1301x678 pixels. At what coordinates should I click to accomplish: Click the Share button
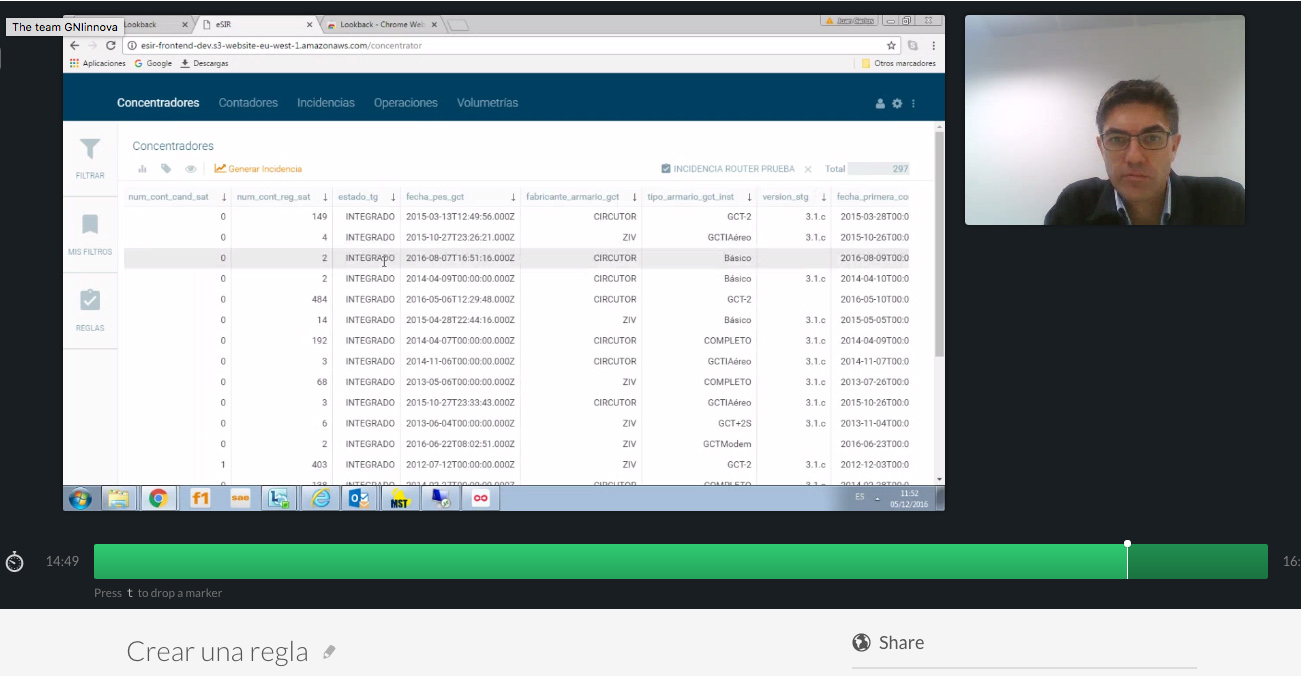click(x=888, y=643)
